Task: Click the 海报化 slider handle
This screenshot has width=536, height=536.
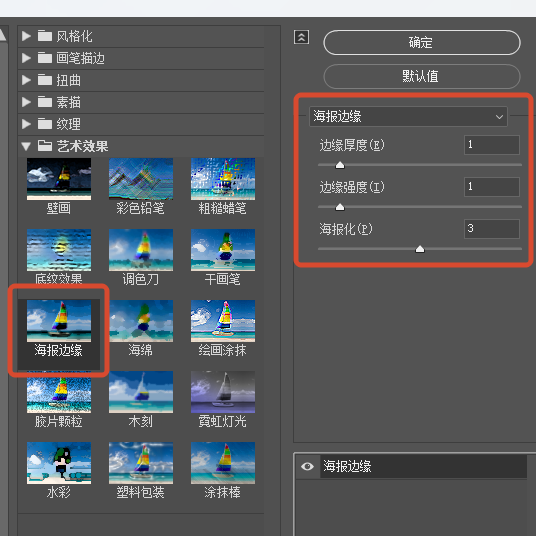Action: coord(420,249)
